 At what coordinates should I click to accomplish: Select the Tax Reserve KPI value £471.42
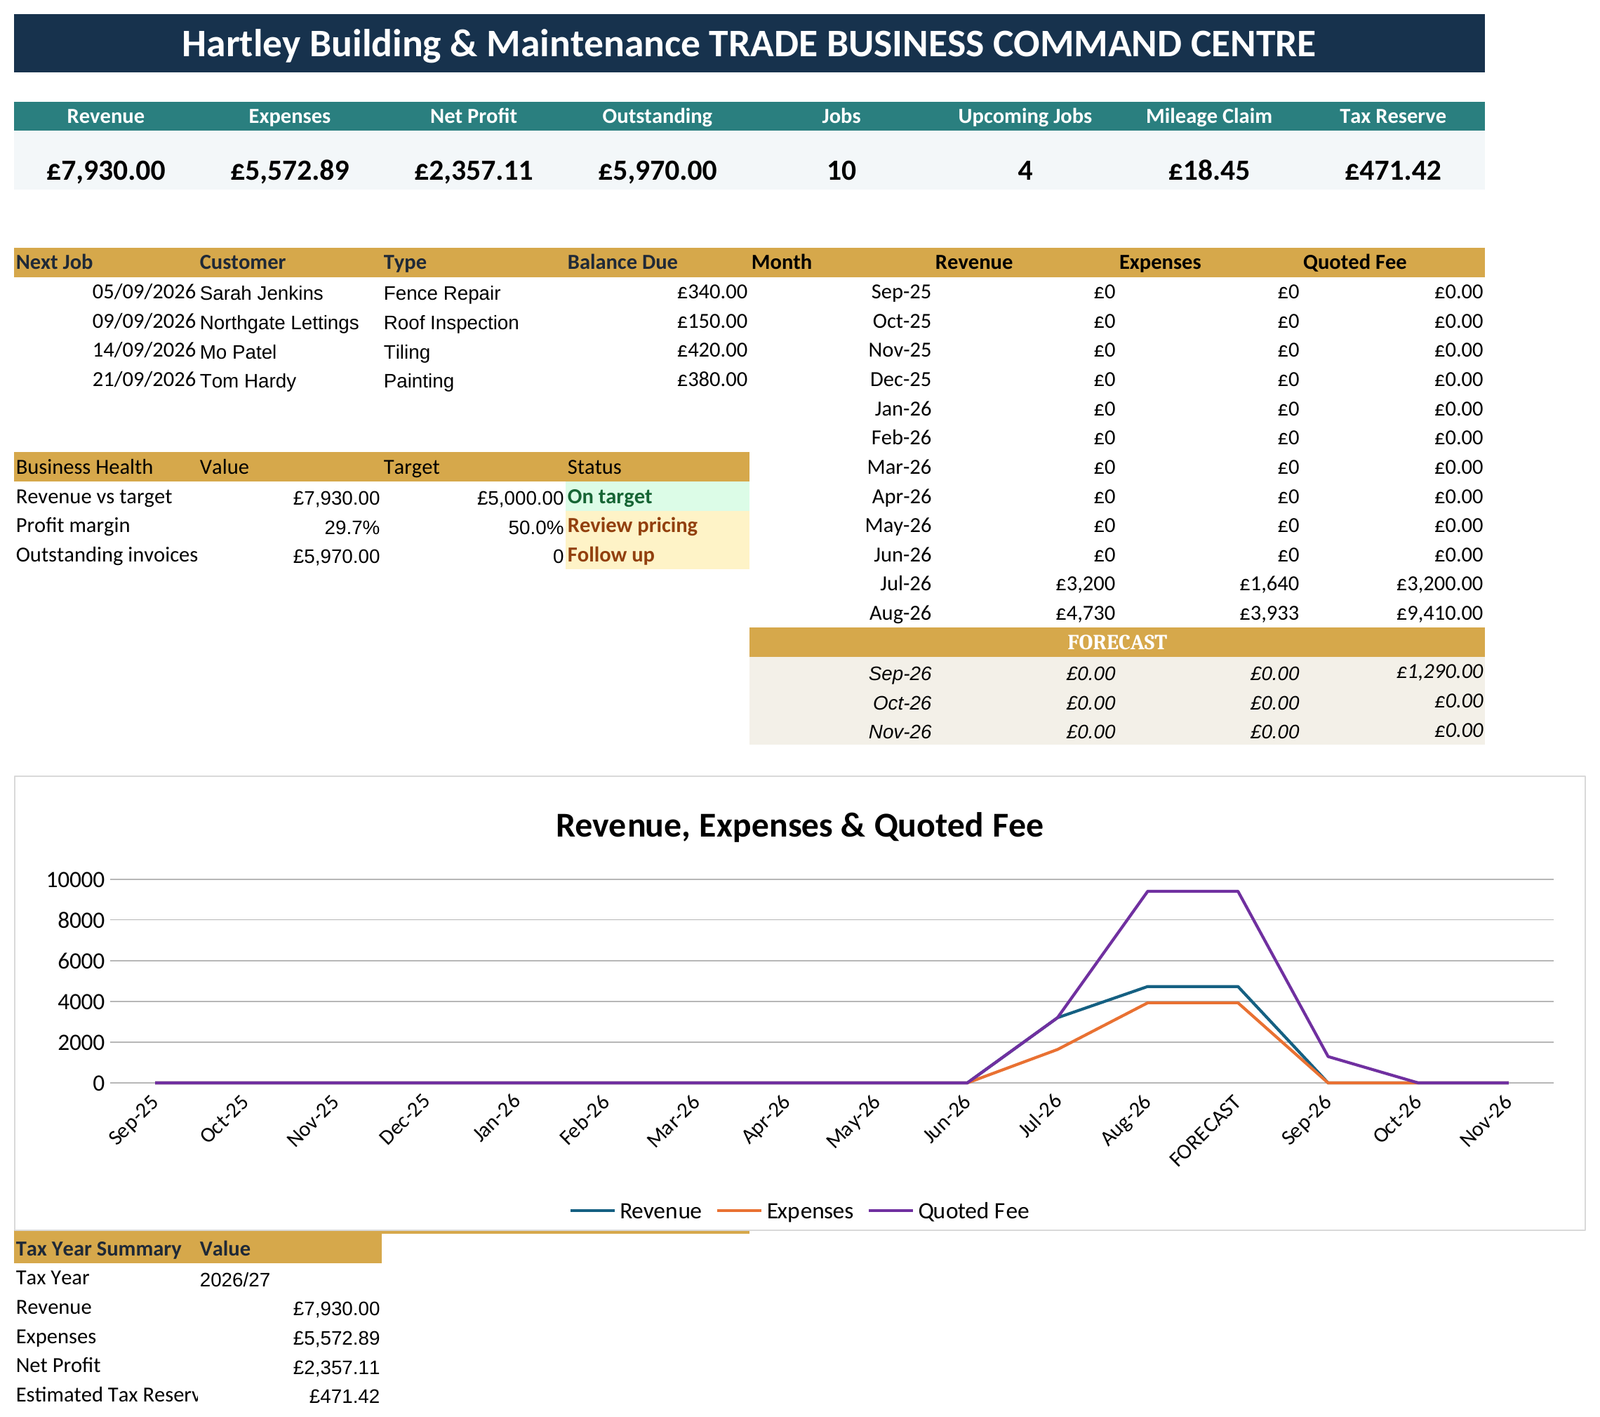1393,170
